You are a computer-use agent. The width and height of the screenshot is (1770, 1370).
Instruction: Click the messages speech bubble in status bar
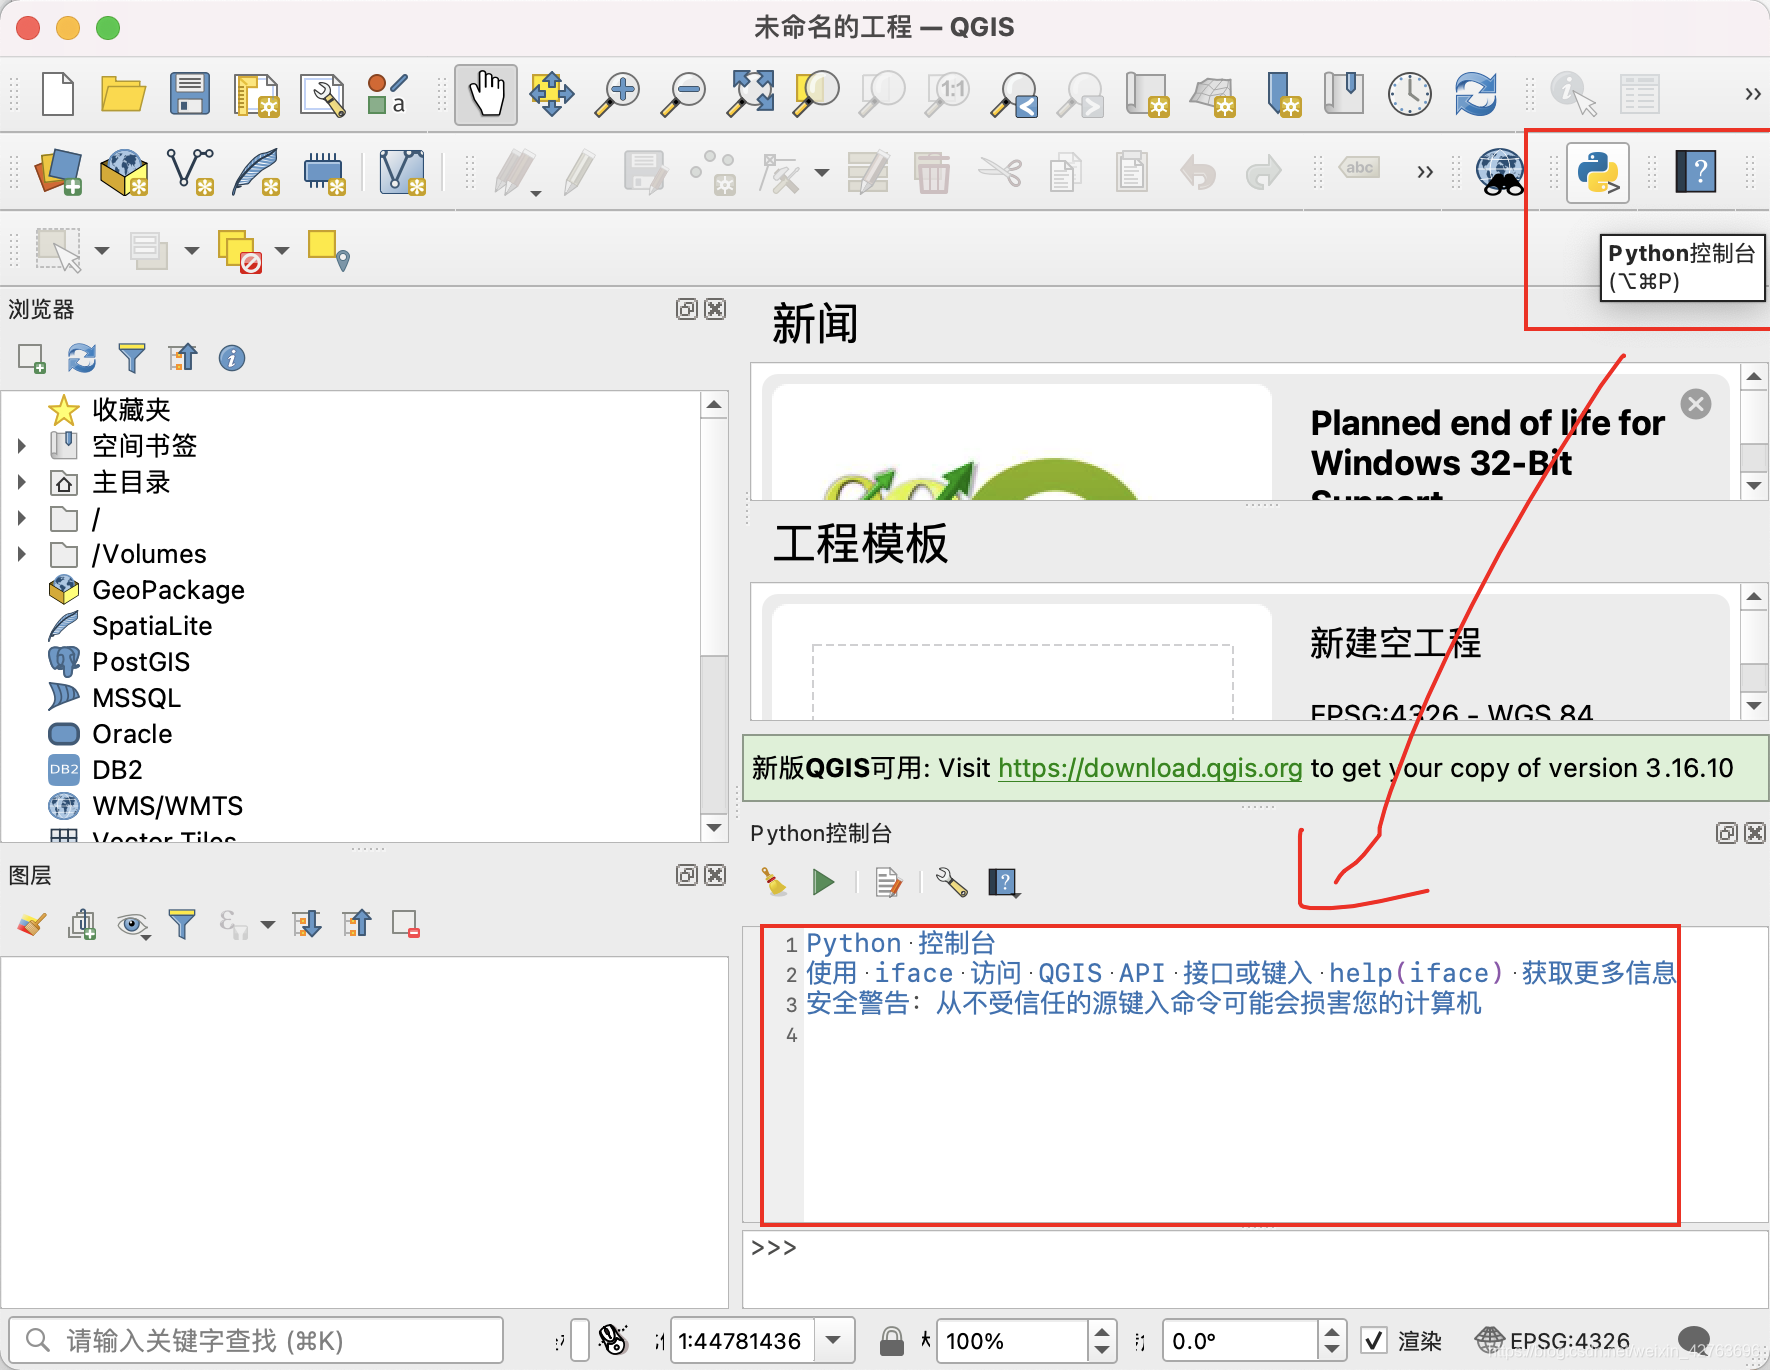(x=1693, y=1340)
